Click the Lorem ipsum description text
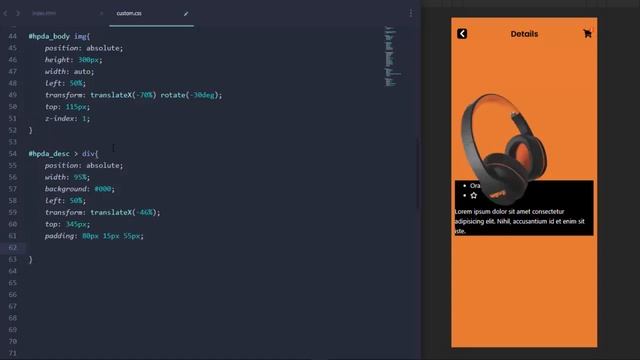Viewport: 640px width, 360px height. [520, 221]
